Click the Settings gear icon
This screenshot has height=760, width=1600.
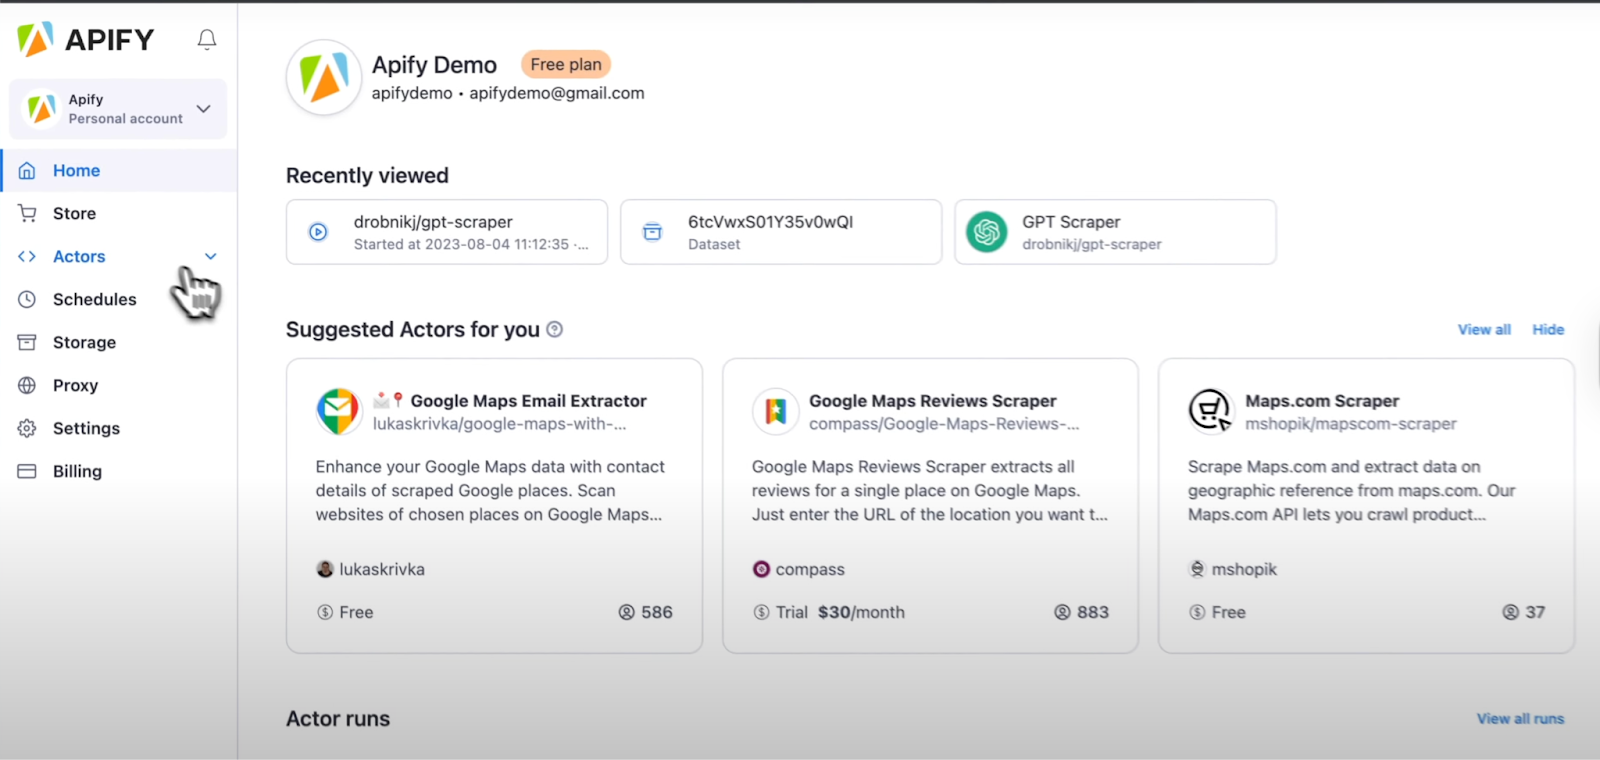(x=27, y=428)
